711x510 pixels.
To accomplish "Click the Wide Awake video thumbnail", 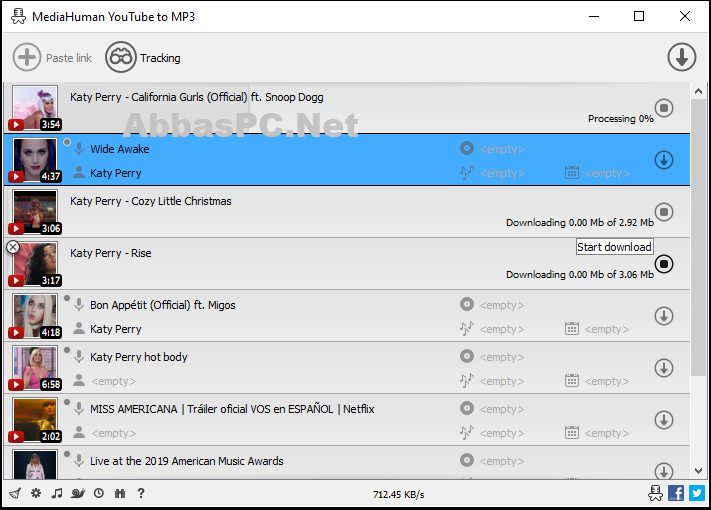I will (35, 160).
